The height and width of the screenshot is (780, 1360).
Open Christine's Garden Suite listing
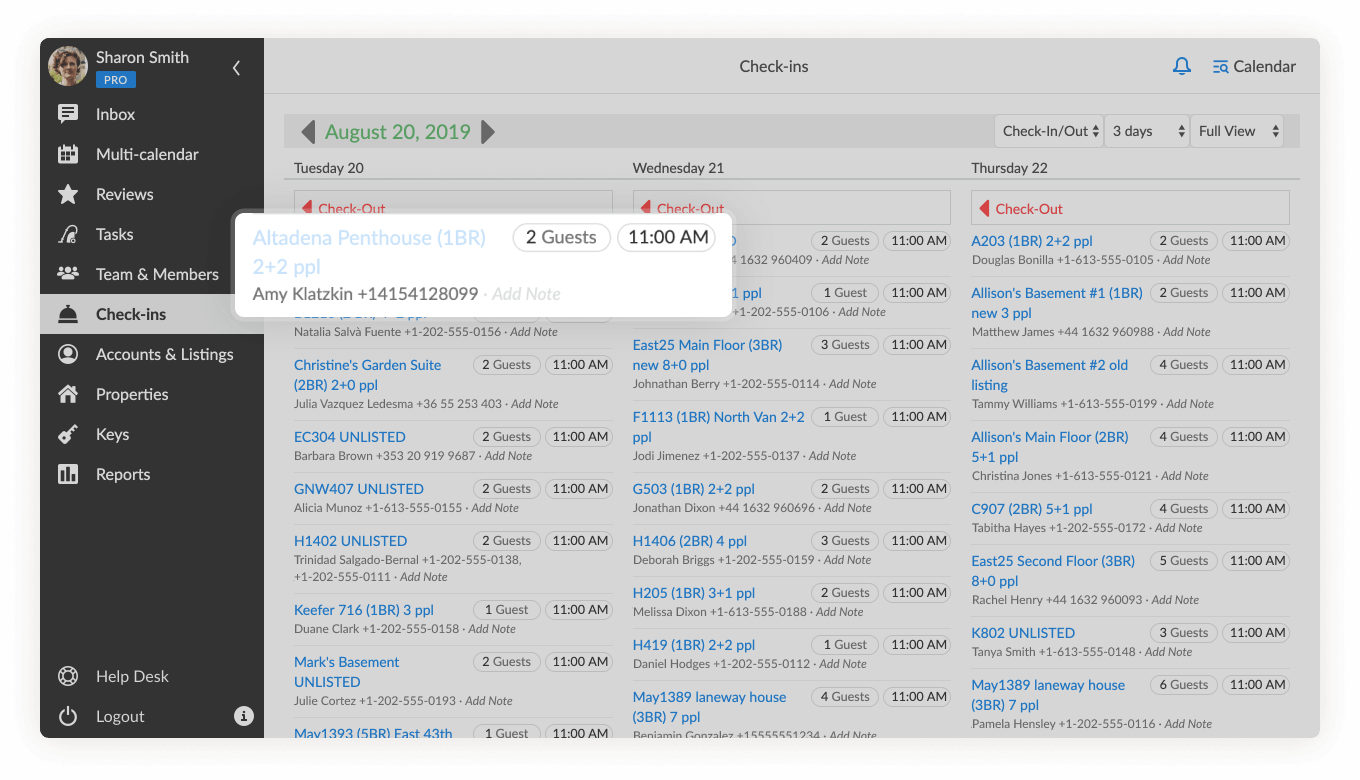click(368, 375)
